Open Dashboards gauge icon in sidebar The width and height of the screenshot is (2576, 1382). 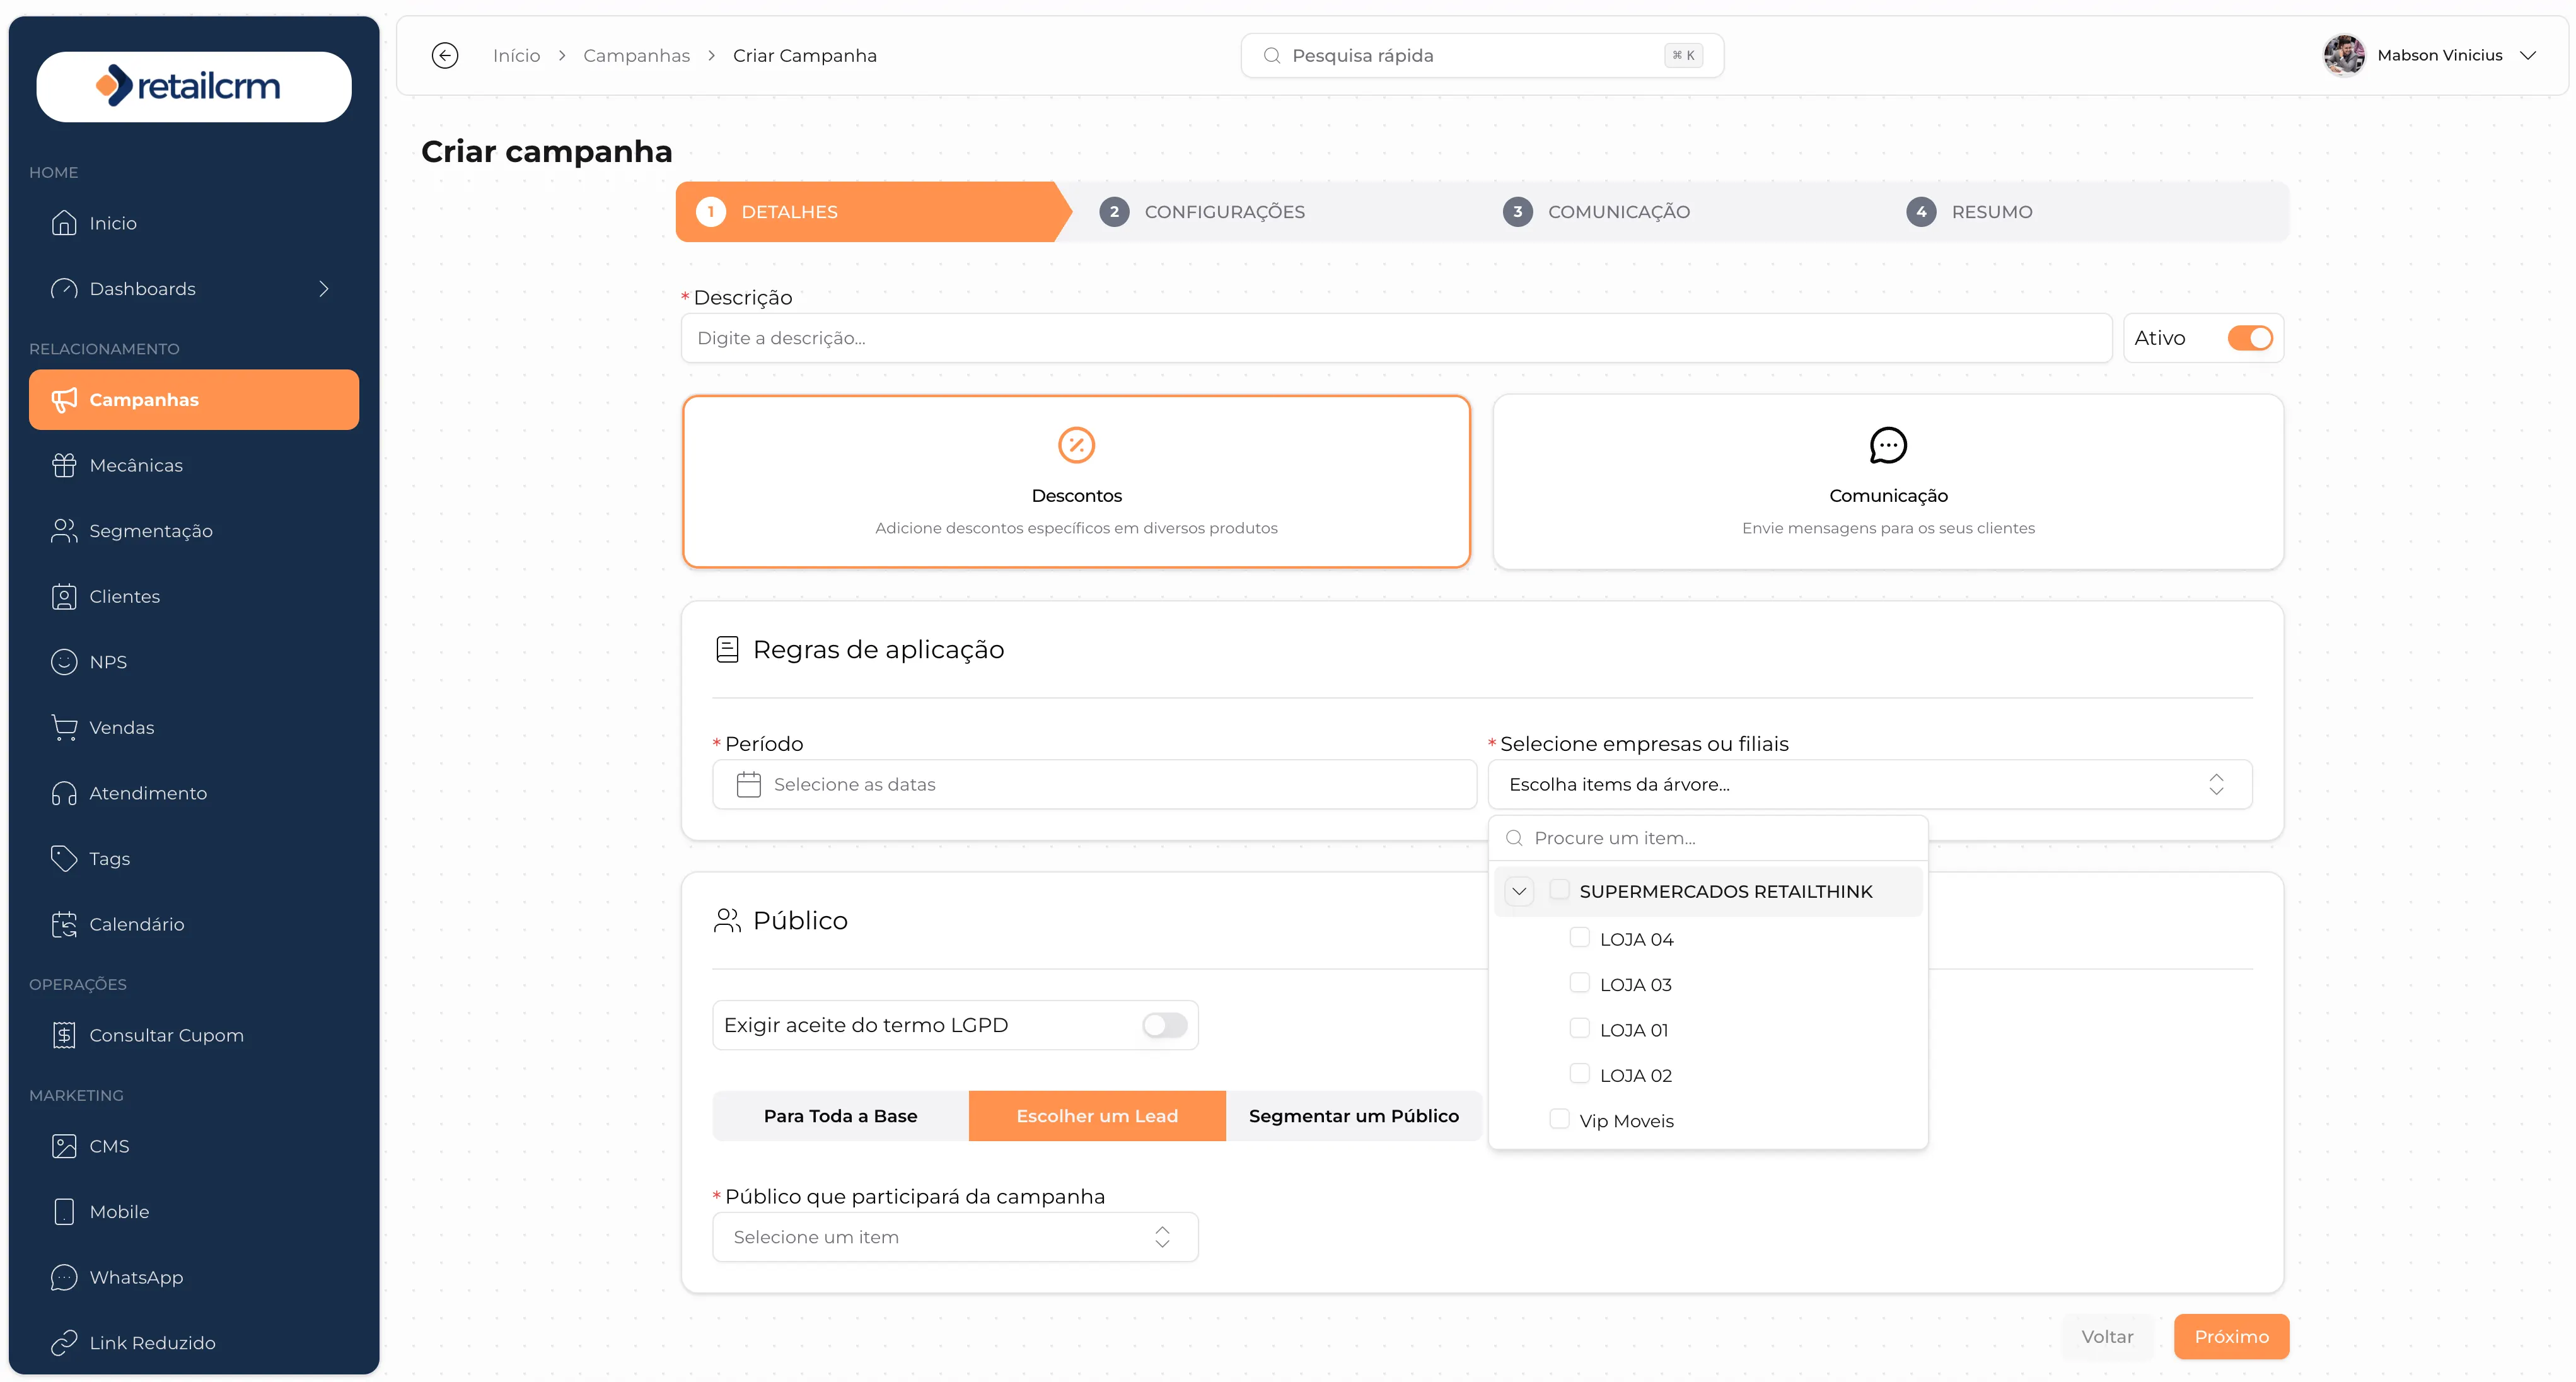pos(64,289)
